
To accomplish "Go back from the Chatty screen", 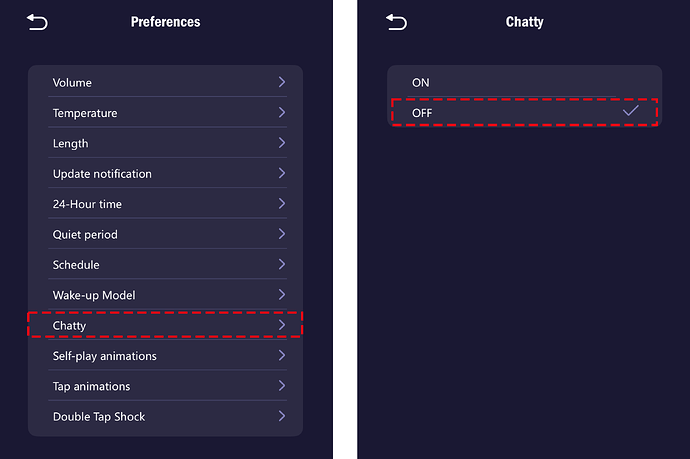I will click(x=396, y=22).
